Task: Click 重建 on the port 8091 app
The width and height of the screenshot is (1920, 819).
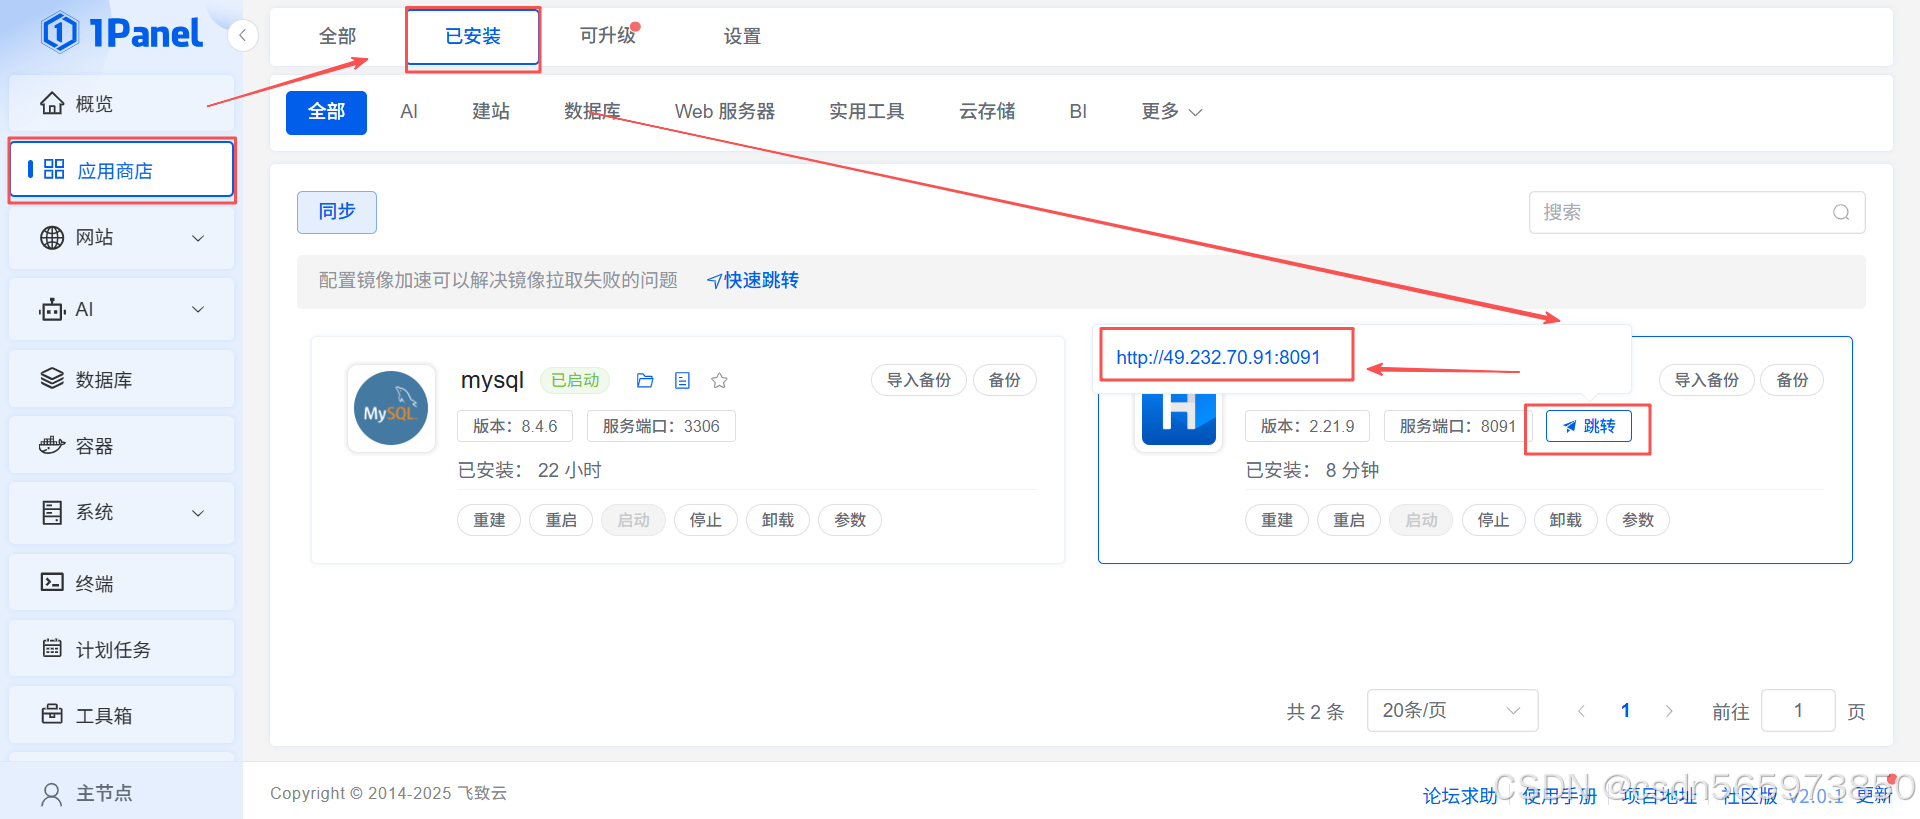Action: pyautogui.click(x=1277, y=520)
